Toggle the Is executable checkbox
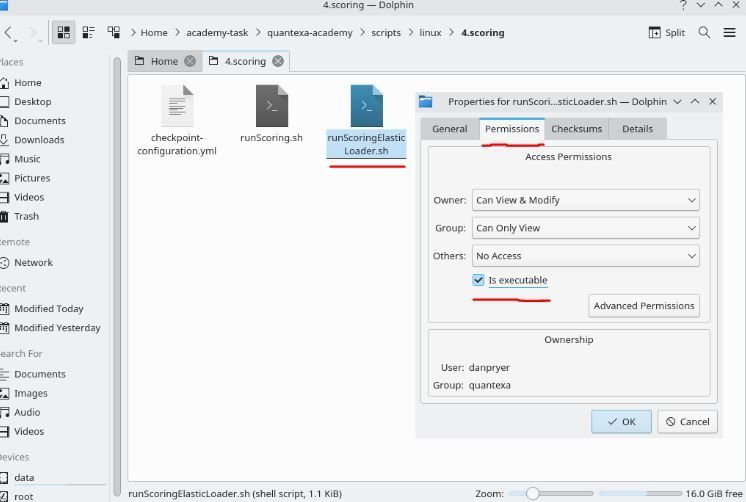 [x=478, y=280]
